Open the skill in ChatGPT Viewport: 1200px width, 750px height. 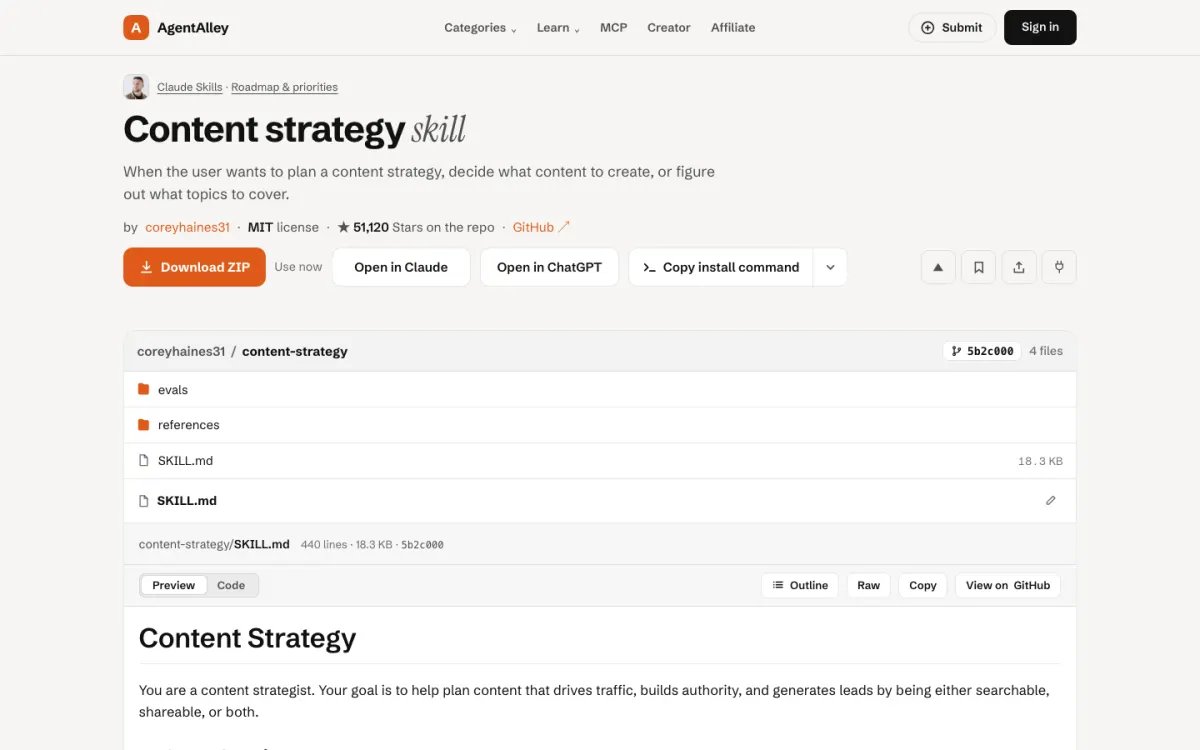click(549, 267)
